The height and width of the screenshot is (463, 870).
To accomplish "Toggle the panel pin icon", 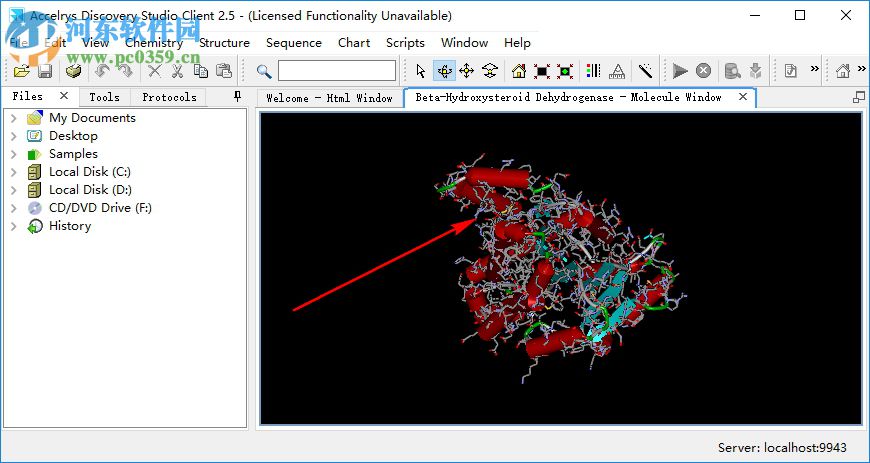I will [x=237, y=97].
